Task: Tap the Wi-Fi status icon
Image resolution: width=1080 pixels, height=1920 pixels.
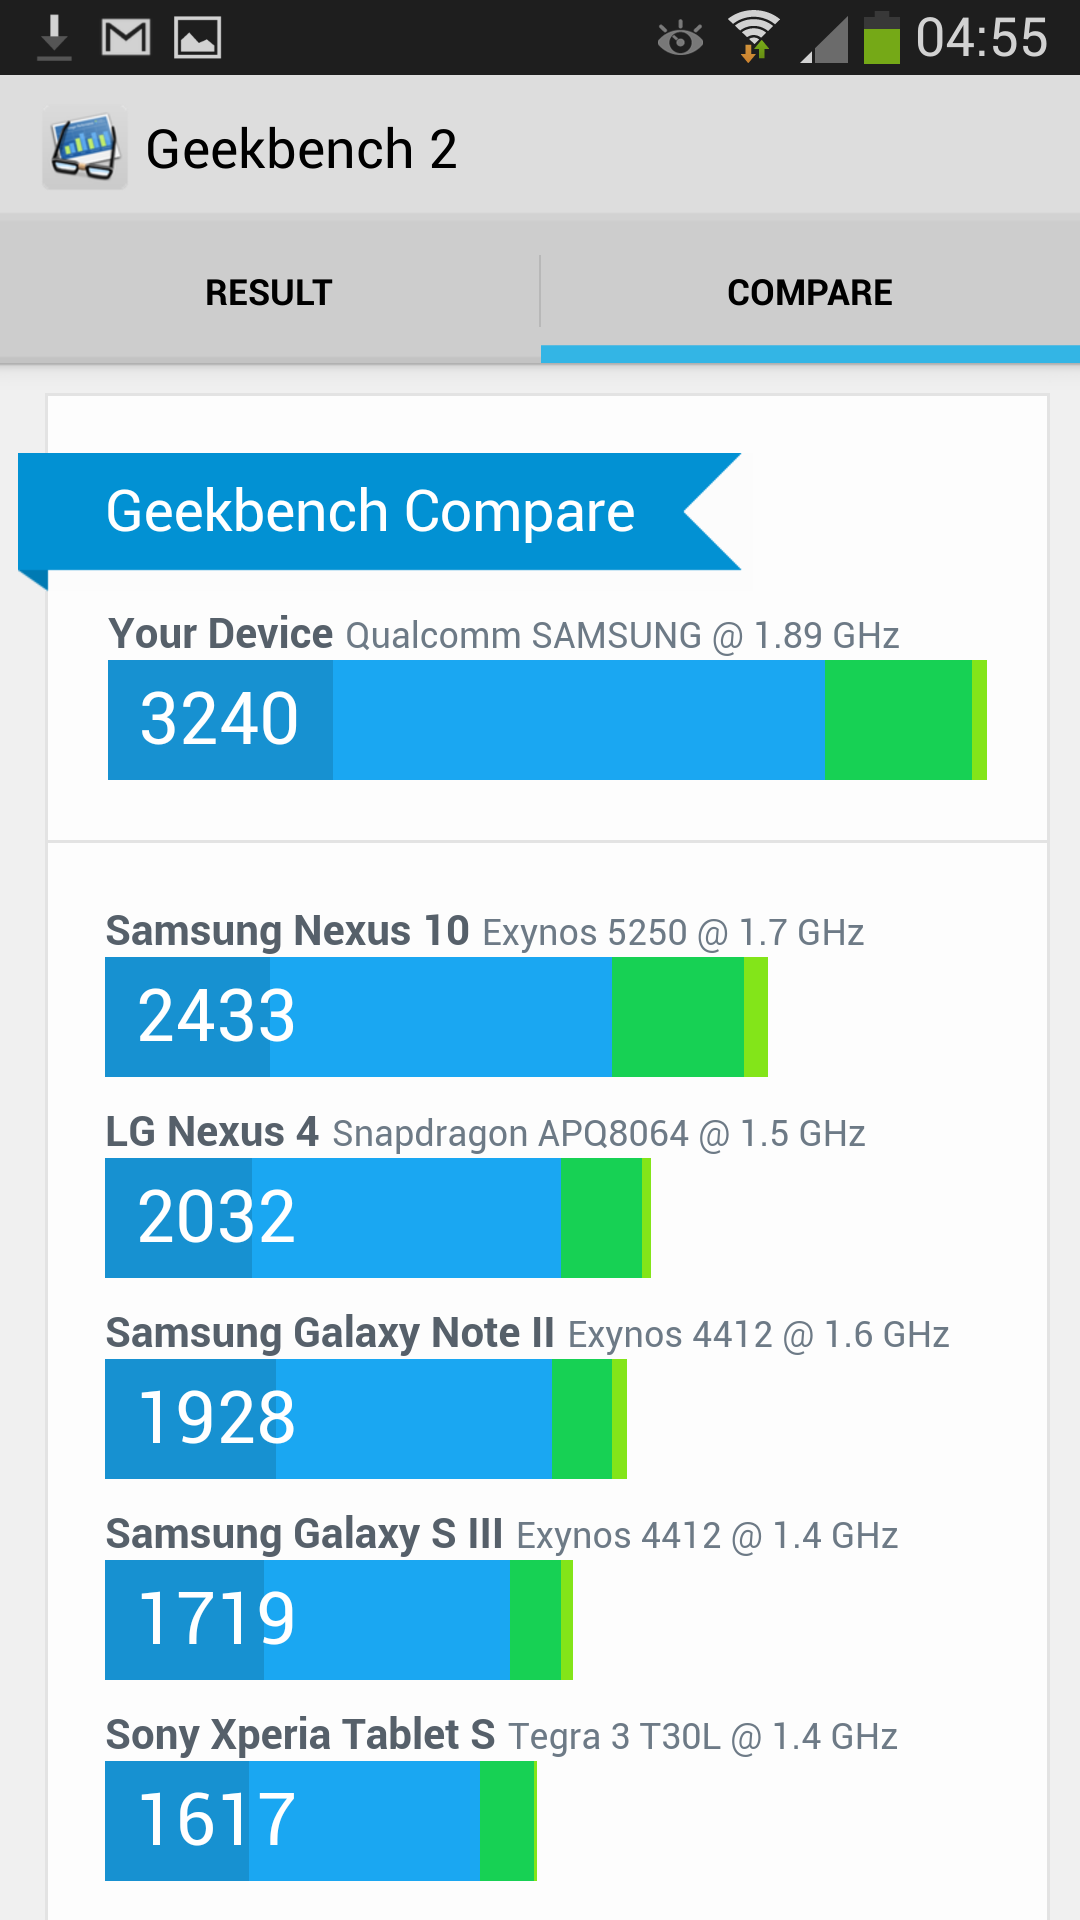Action: coord(754,38)
